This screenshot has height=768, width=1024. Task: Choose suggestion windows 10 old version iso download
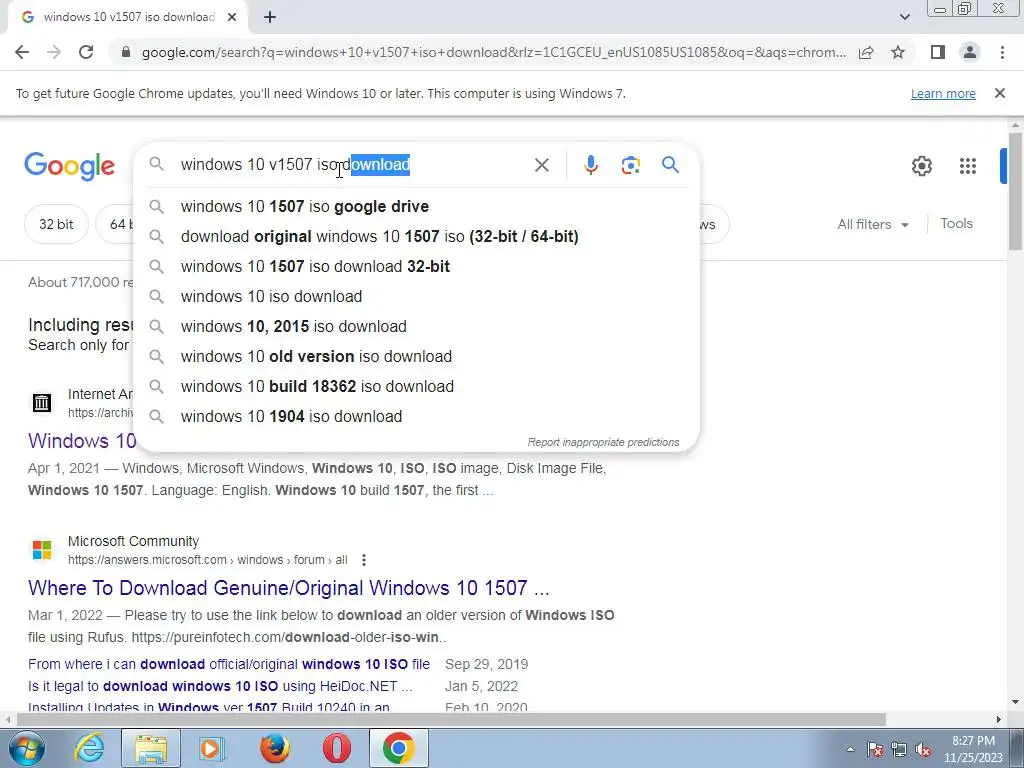pos(416,357)
